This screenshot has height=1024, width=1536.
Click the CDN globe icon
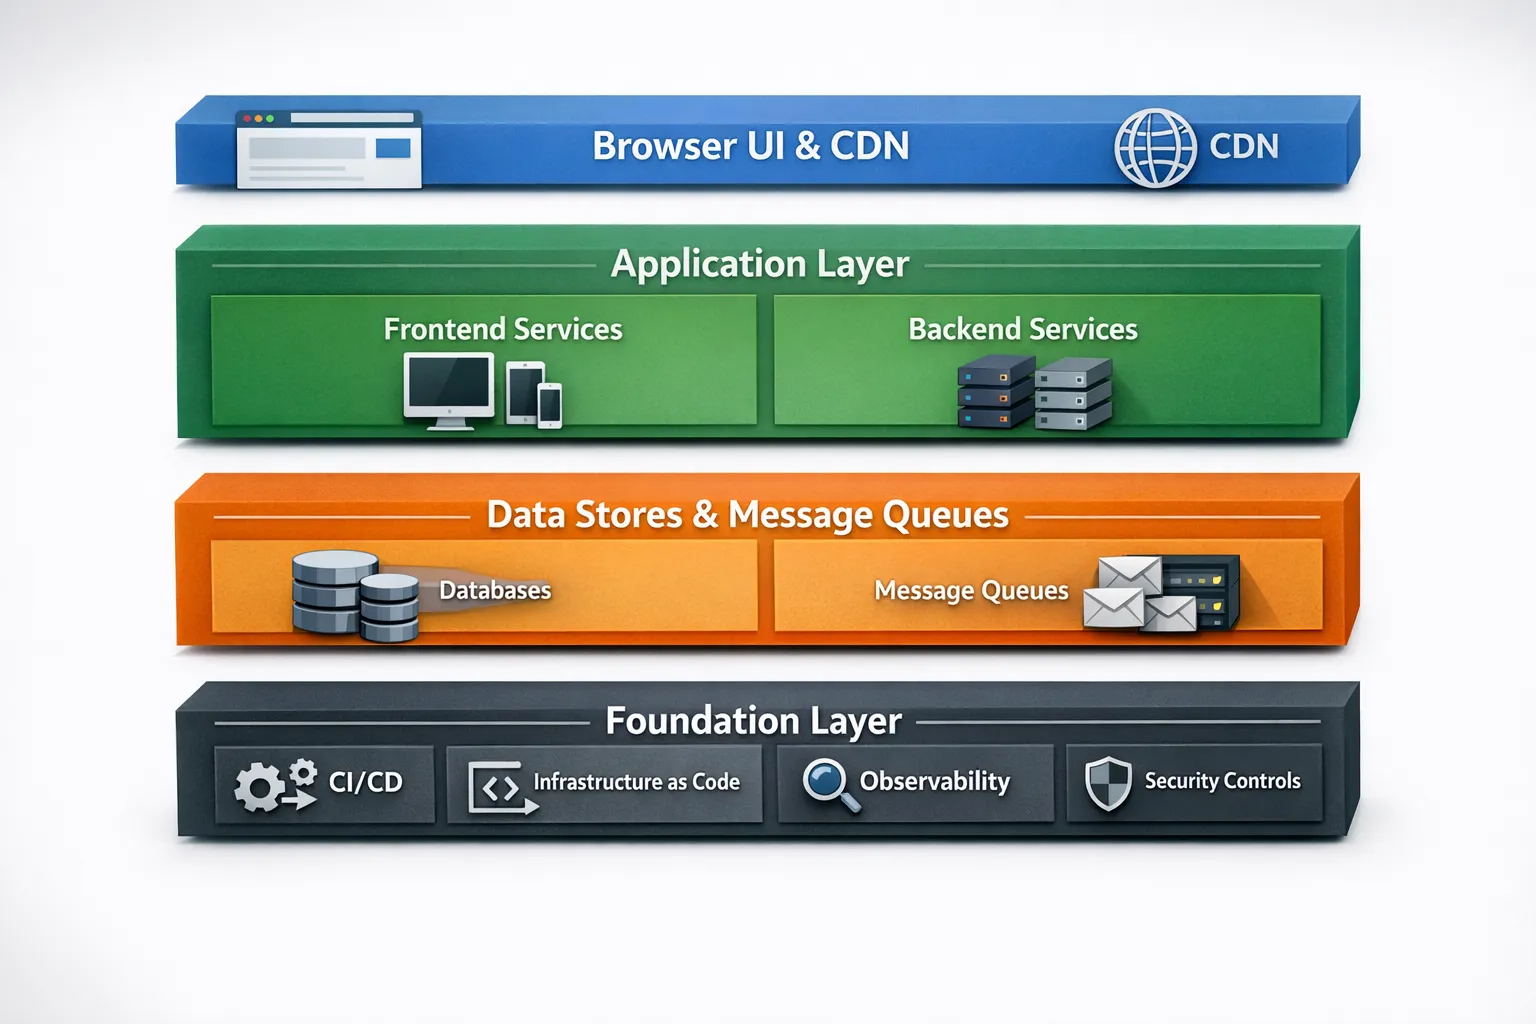[x=1155, y=148]
